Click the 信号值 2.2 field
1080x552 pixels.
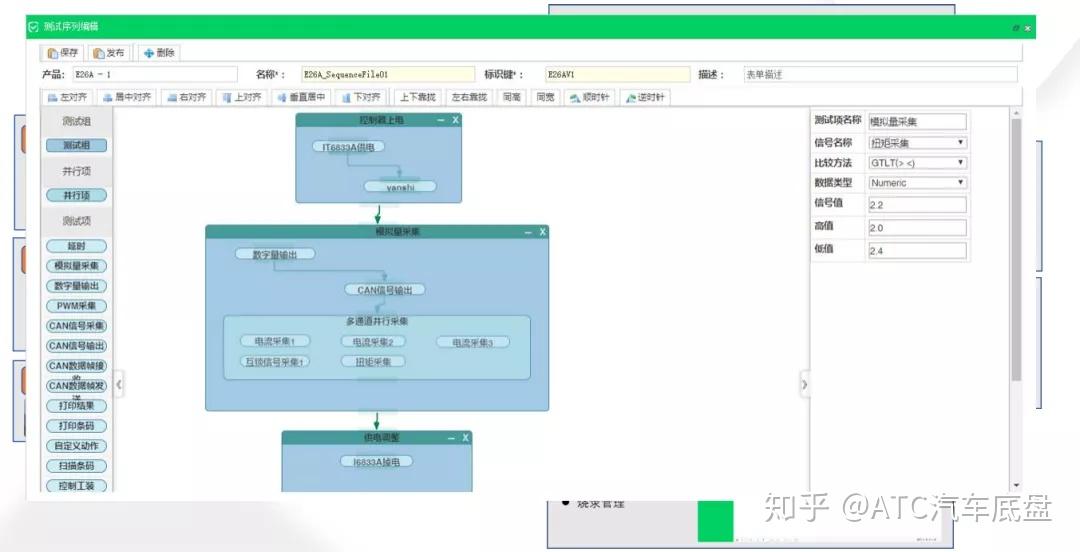pyautogui.click(x=917, y=205)
